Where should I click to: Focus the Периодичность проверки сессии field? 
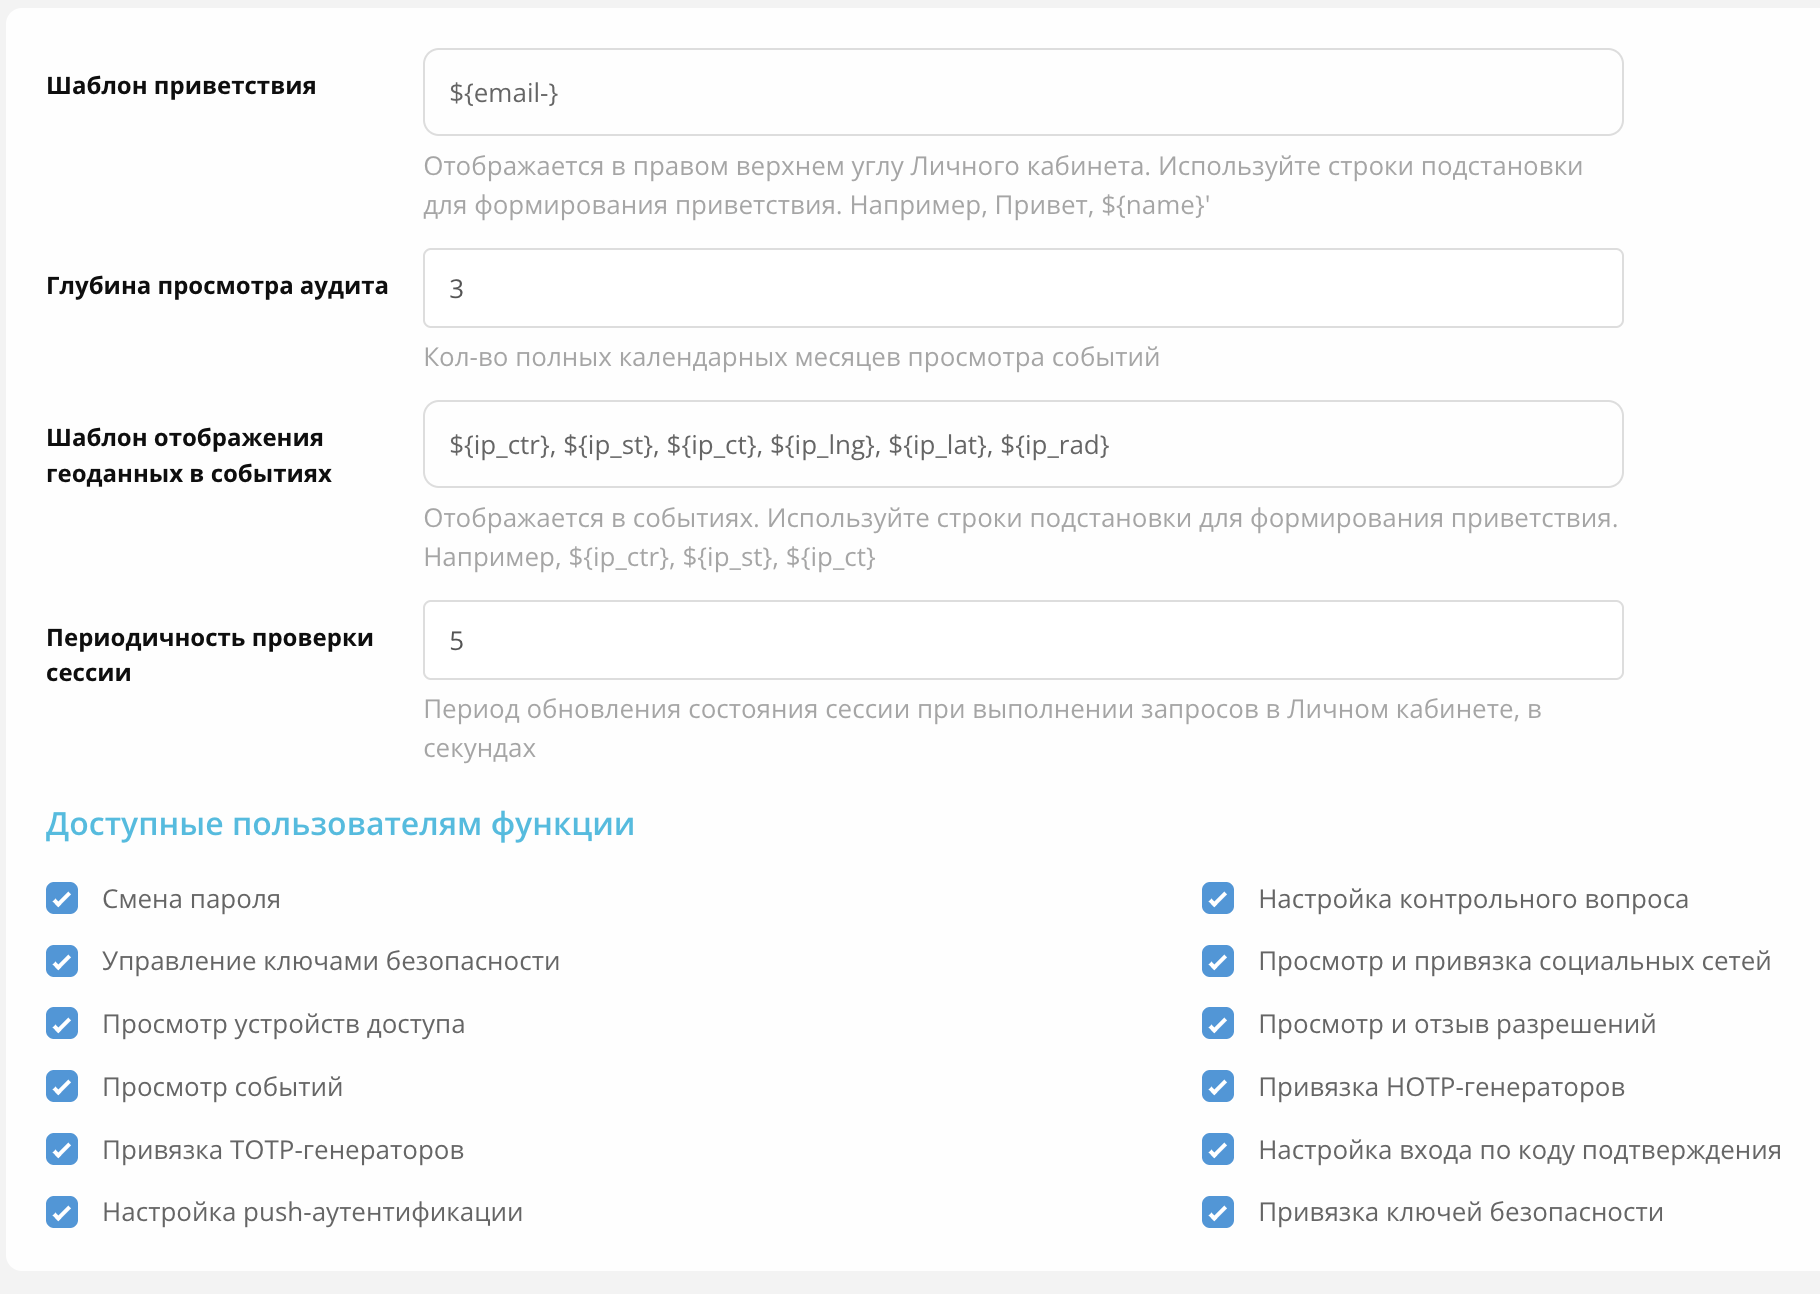1022,640
